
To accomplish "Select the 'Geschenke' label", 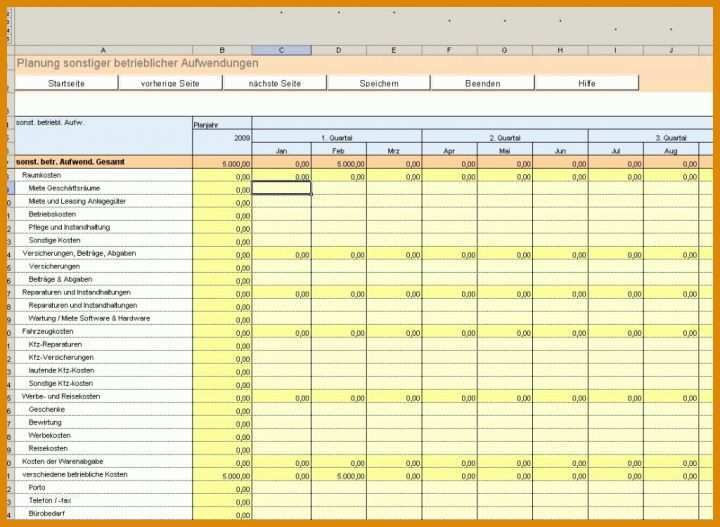I will [x=46, y=409].
